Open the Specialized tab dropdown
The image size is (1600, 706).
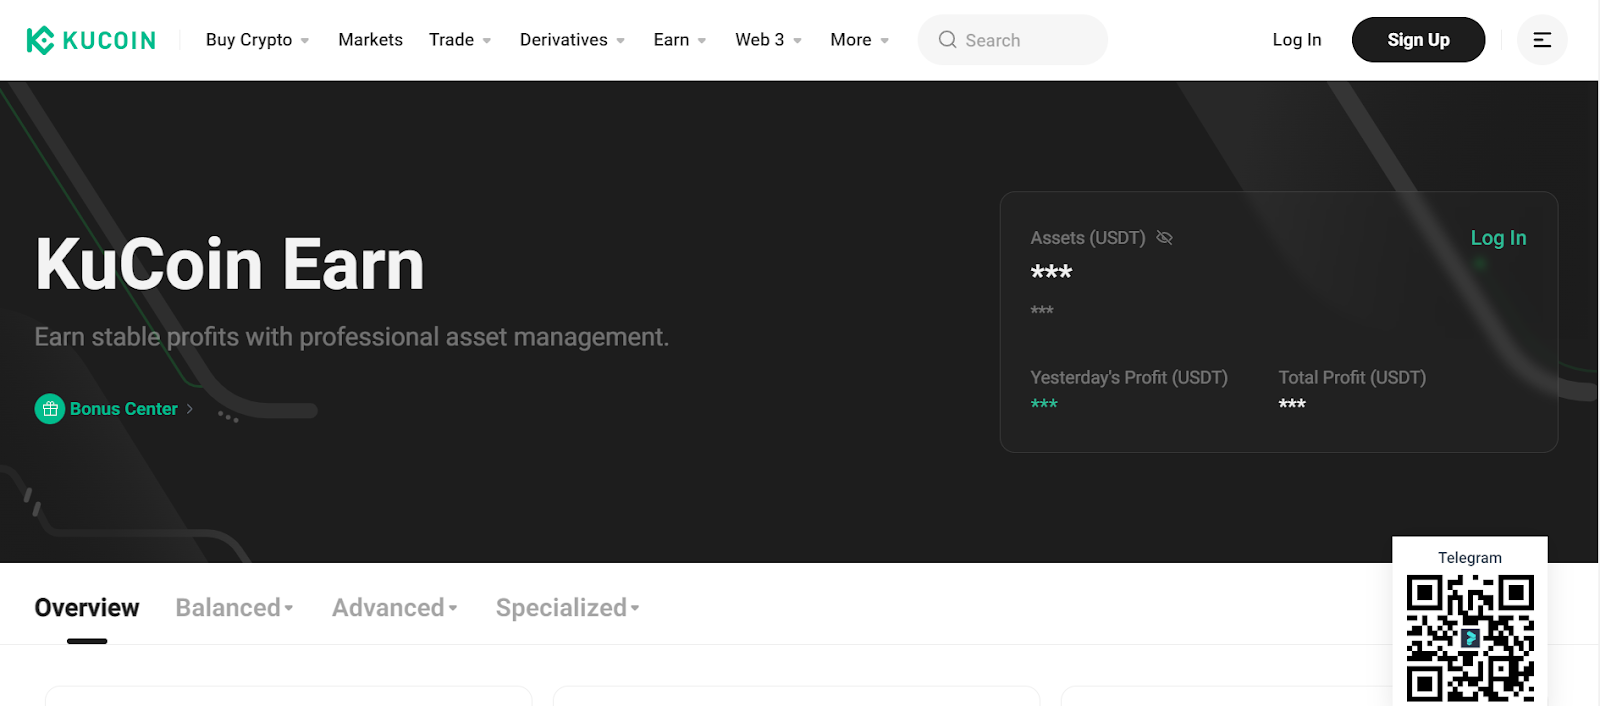(567, 608)
